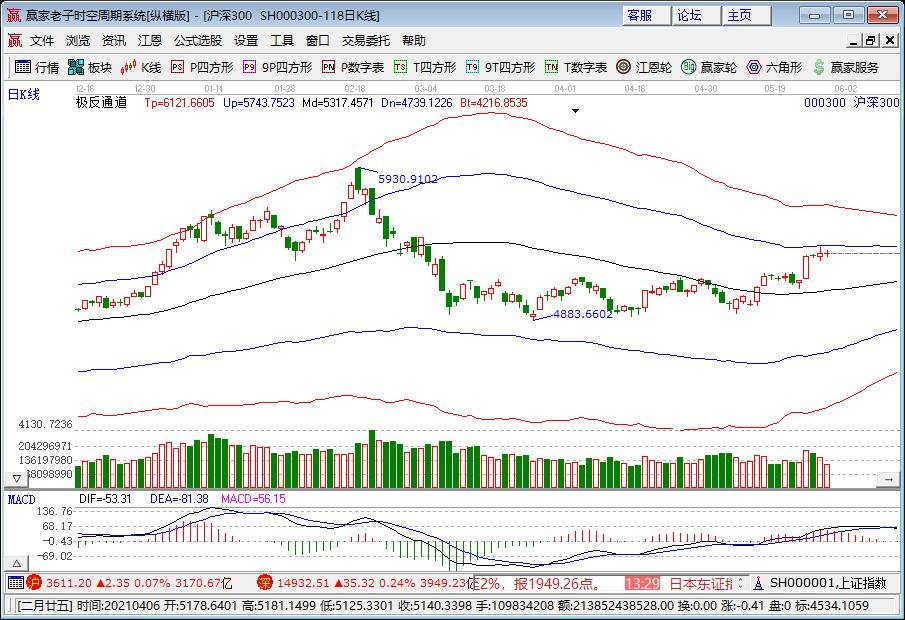905x620 pixels.
Task: Open the 文件 menu
Action: [42, 40]
